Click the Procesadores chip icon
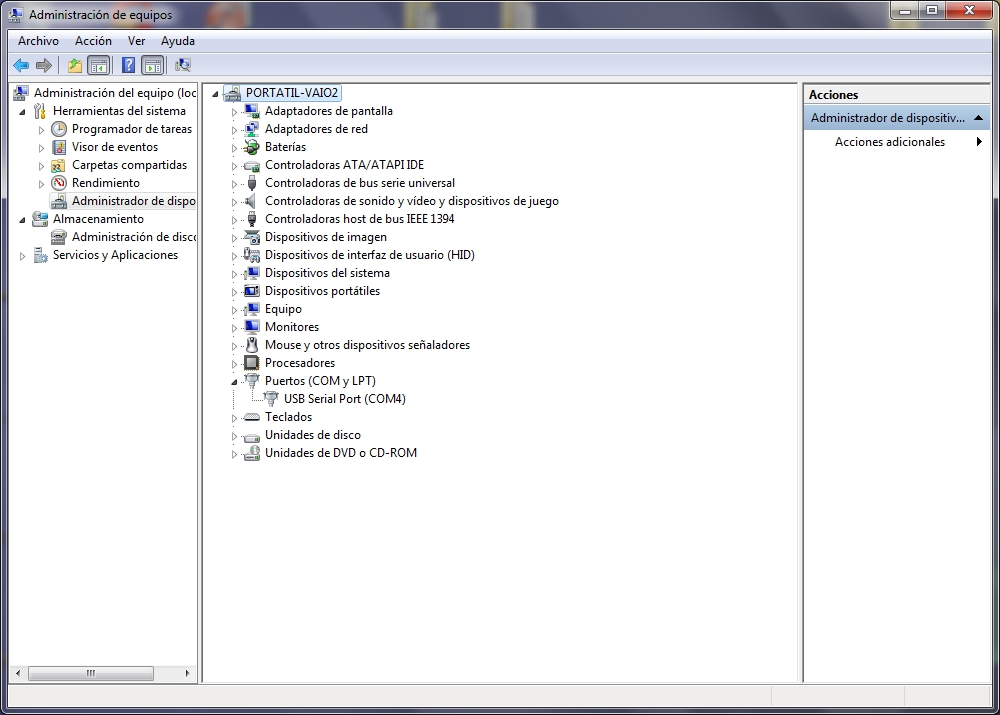This screenshot has height=715, width=1000. pyautogui.click(x=253, y=363)
